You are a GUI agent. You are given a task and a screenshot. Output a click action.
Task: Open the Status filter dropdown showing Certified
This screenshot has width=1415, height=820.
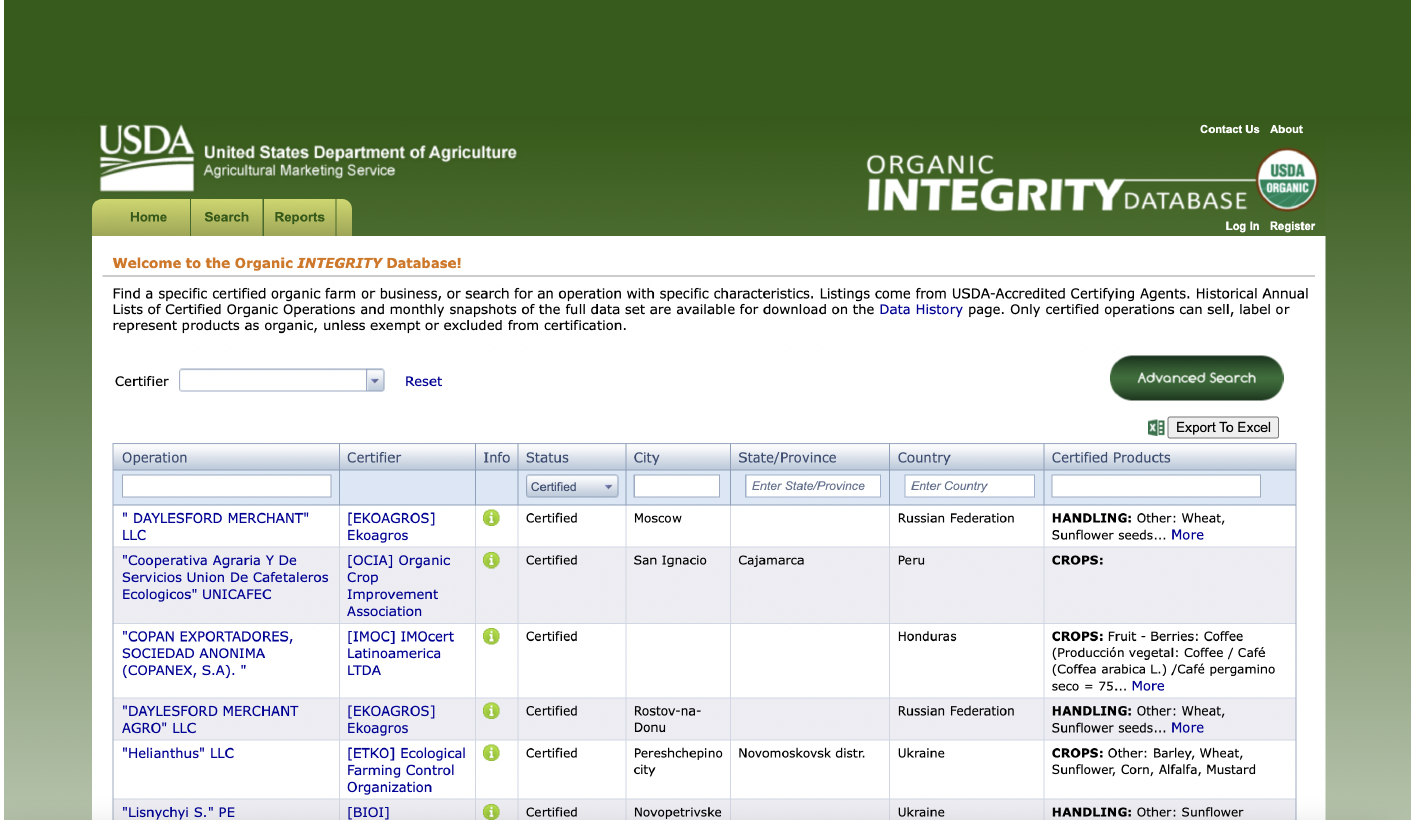coord(572,486)
